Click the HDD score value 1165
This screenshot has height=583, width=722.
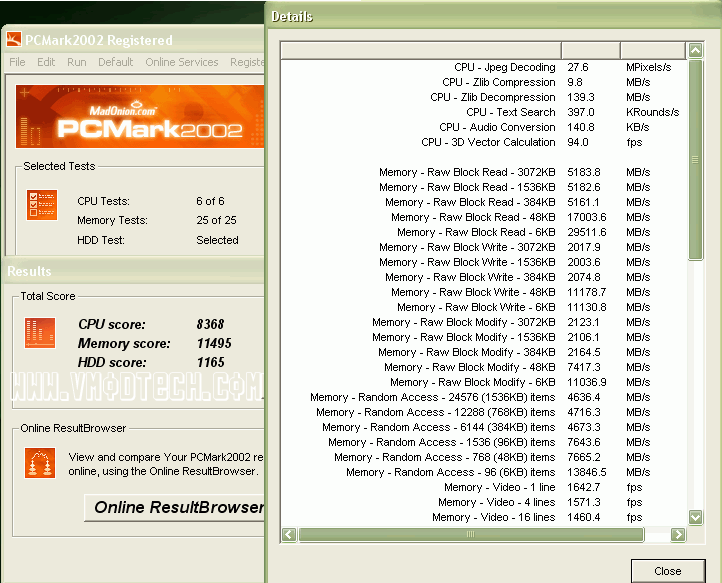click(210, 363)
